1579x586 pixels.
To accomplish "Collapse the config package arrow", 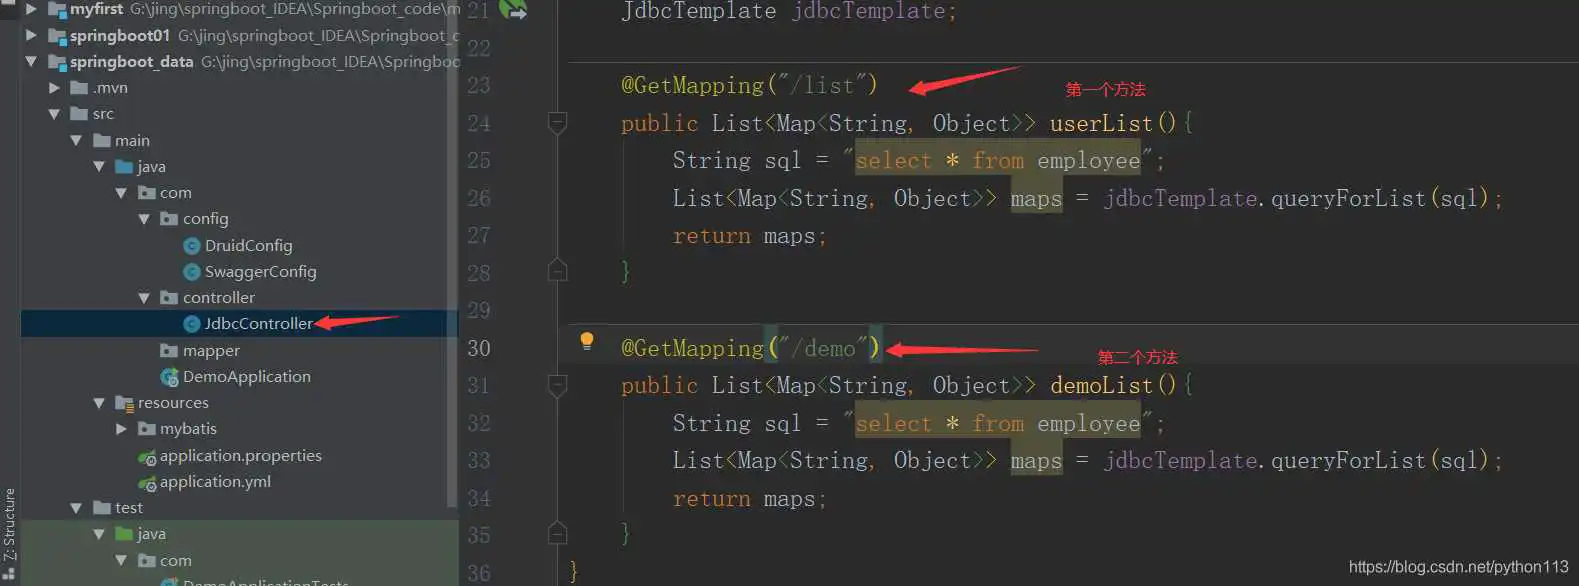I will [144, 219].
